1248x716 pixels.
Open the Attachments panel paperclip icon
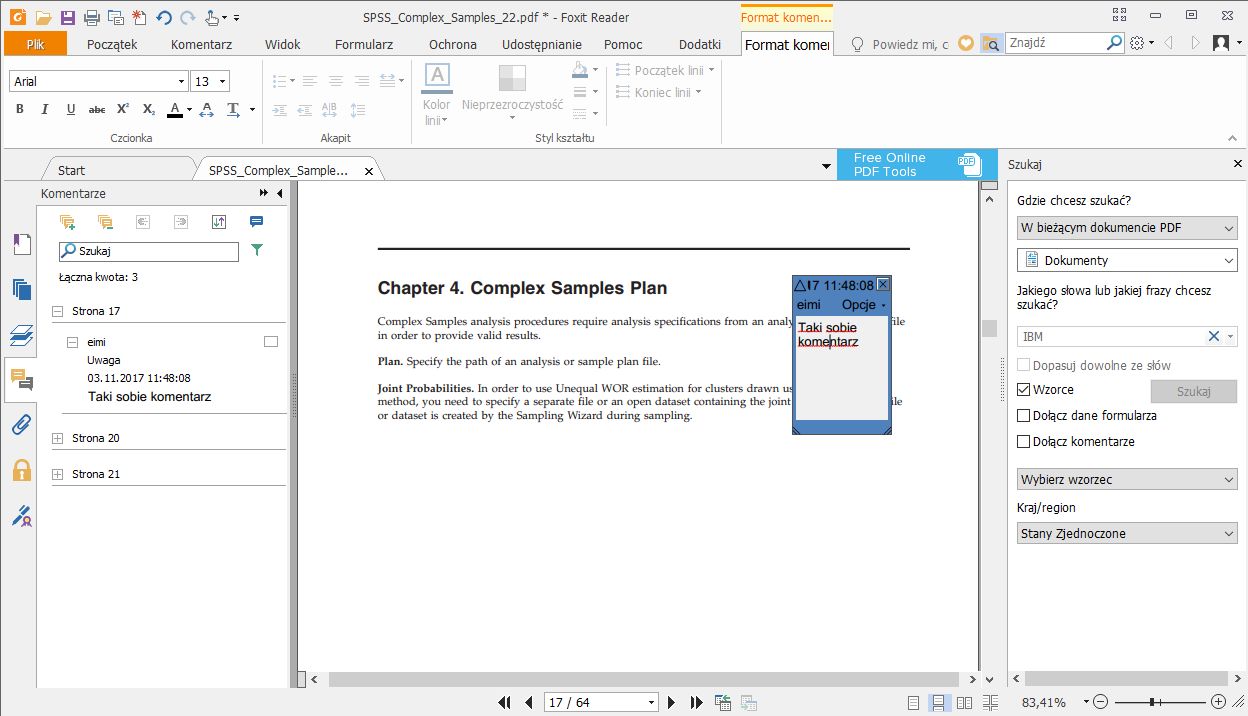tap(21, 424)
